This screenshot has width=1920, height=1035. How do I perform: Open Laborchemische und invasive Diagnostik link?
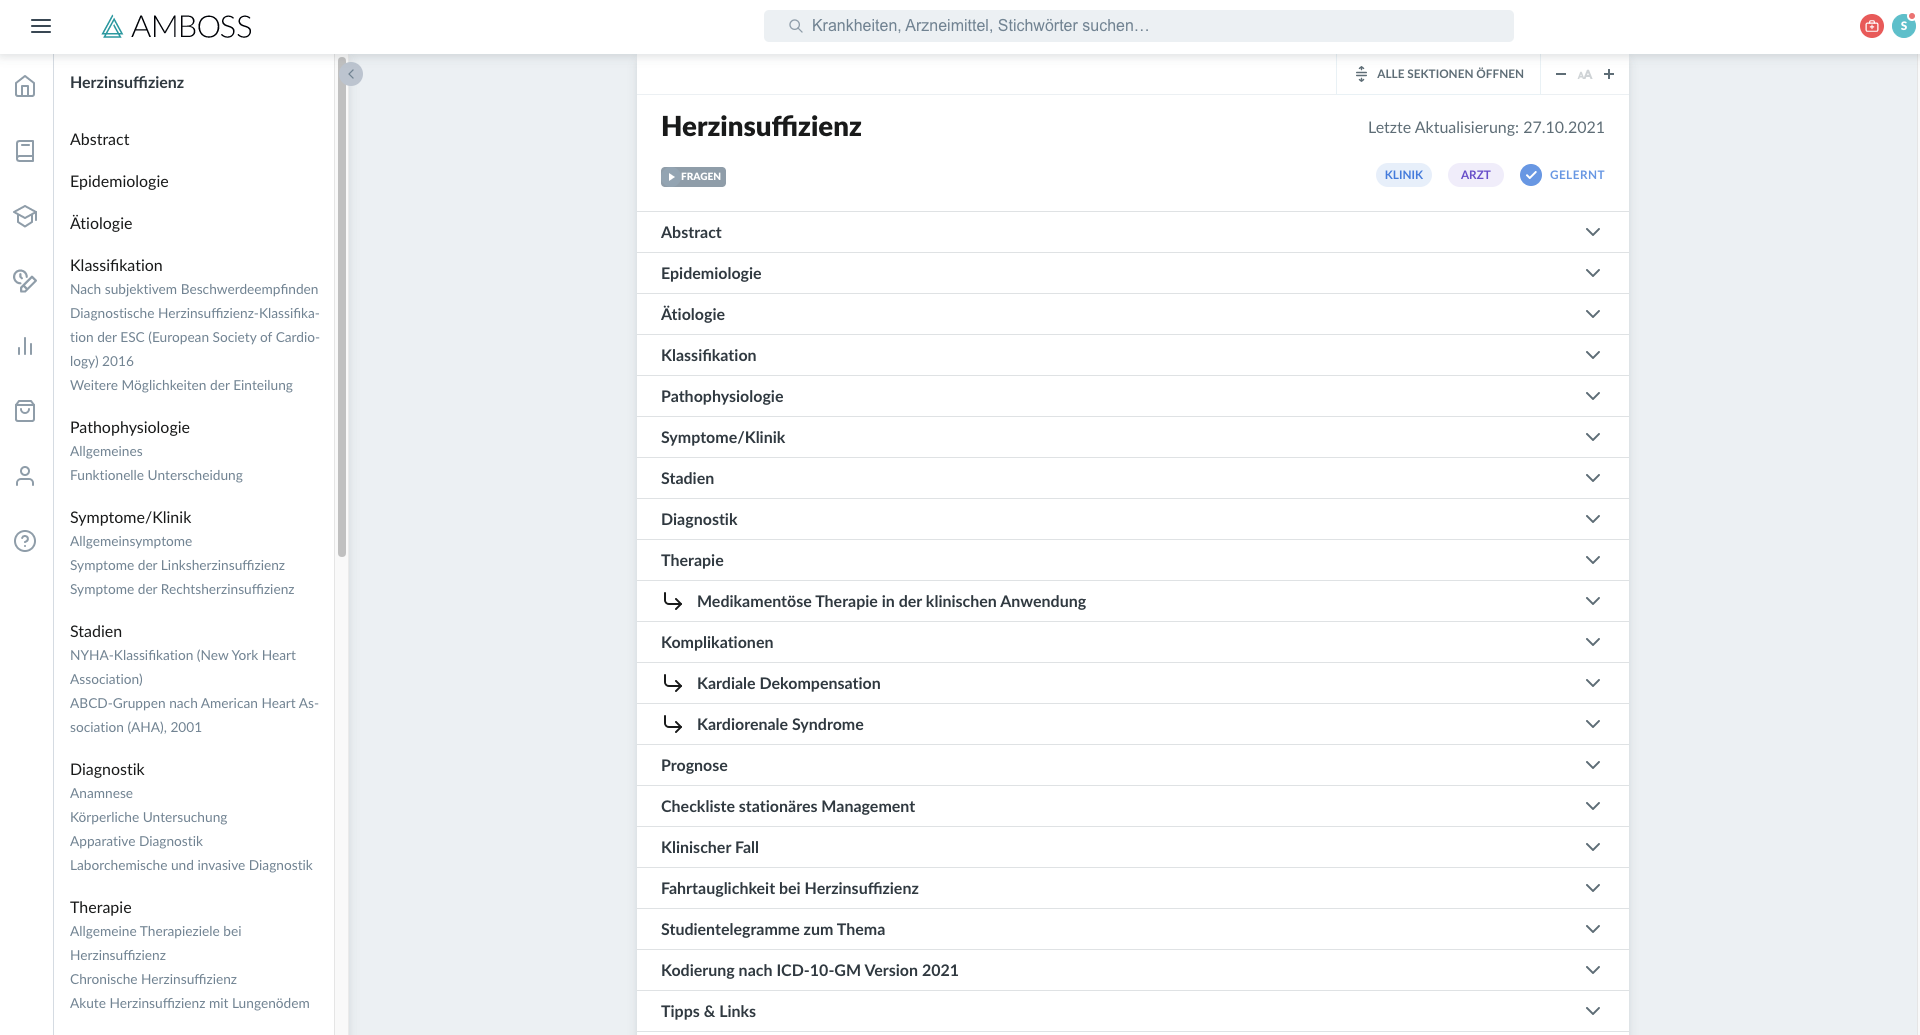[x=191, y=865]
